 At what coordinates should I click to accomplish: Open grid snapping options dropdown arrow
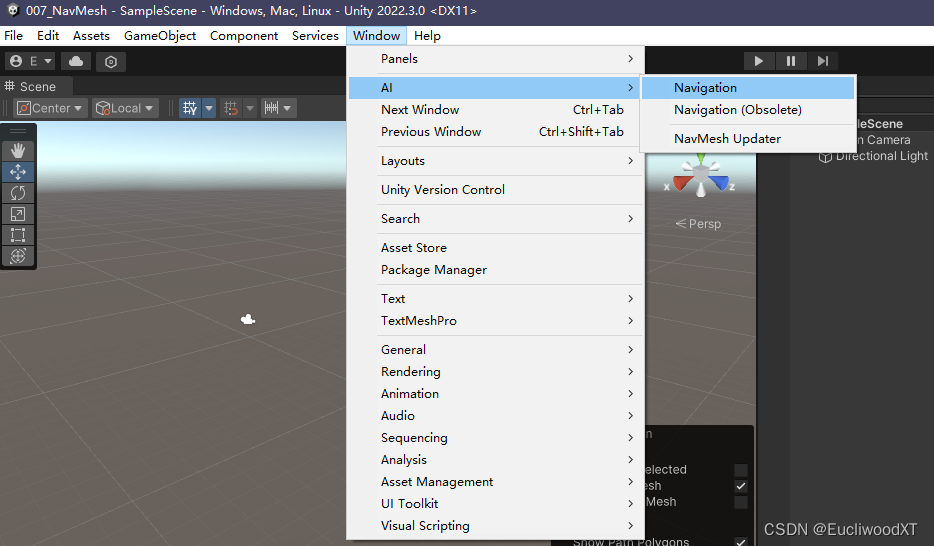250,108
